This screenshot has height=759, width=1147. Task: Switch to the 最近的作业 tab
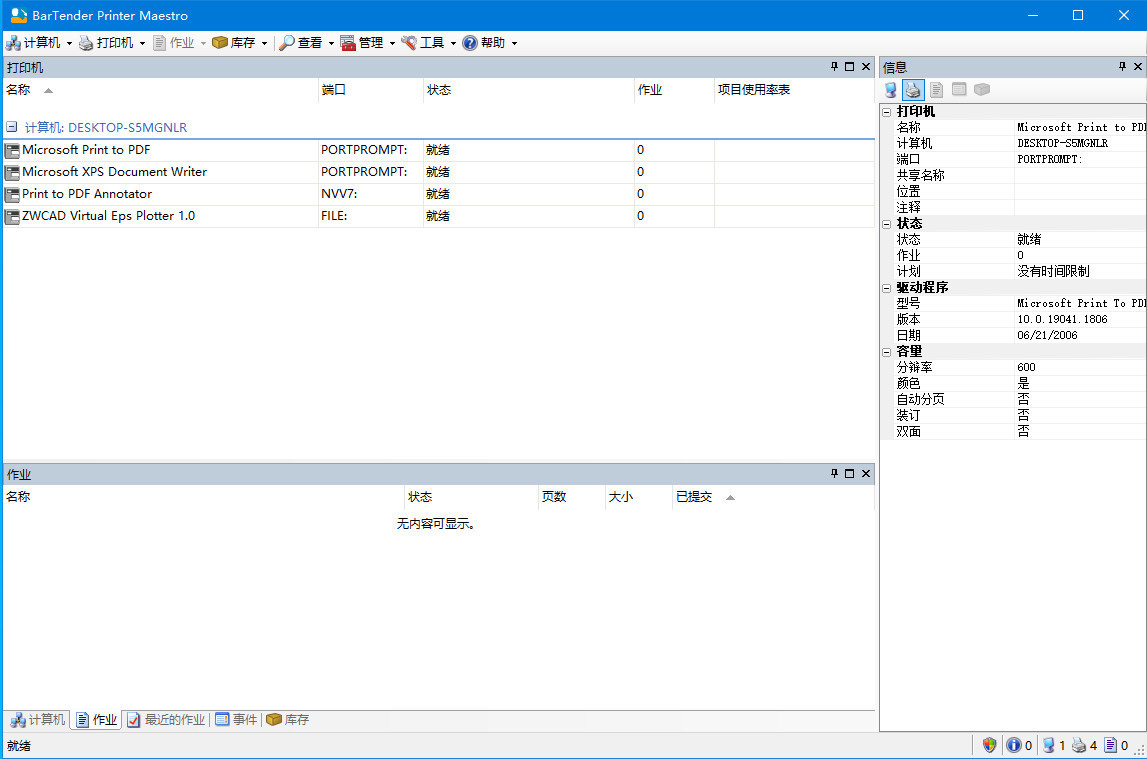(x=166, y=720)
